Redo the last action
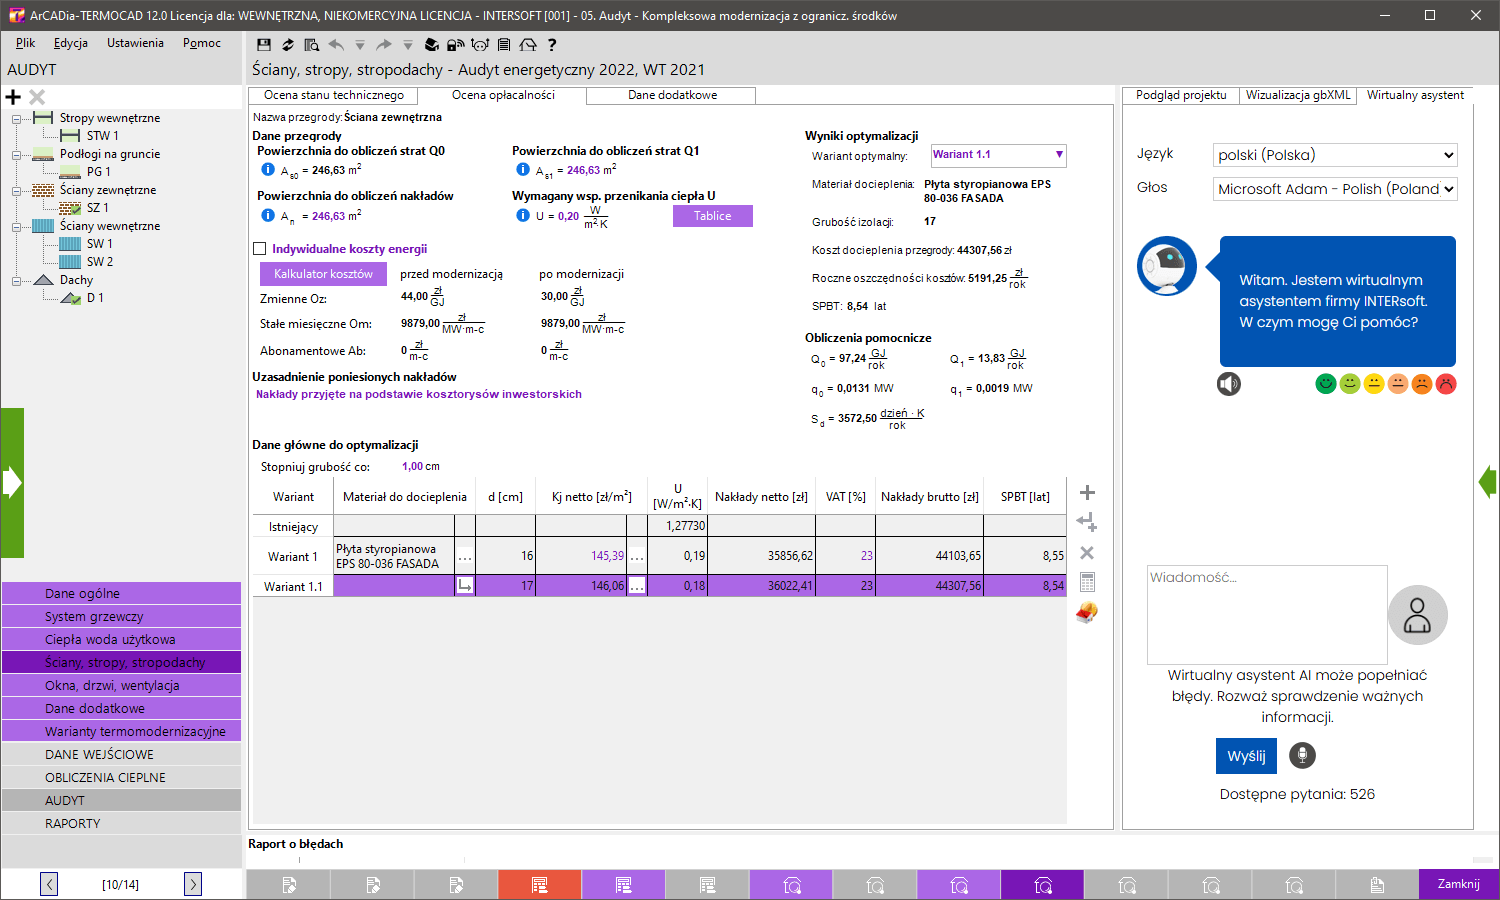Viewport: 1500px width, 900px height. [x=383, y=44]
